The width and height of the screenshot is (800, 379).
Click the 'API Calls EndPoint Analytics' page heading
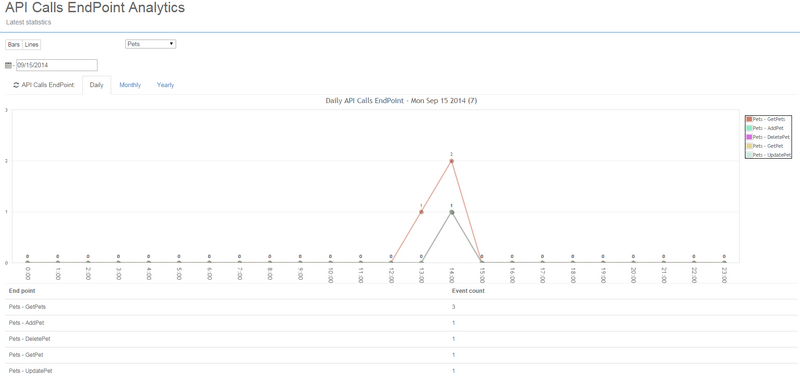[95, 8]
